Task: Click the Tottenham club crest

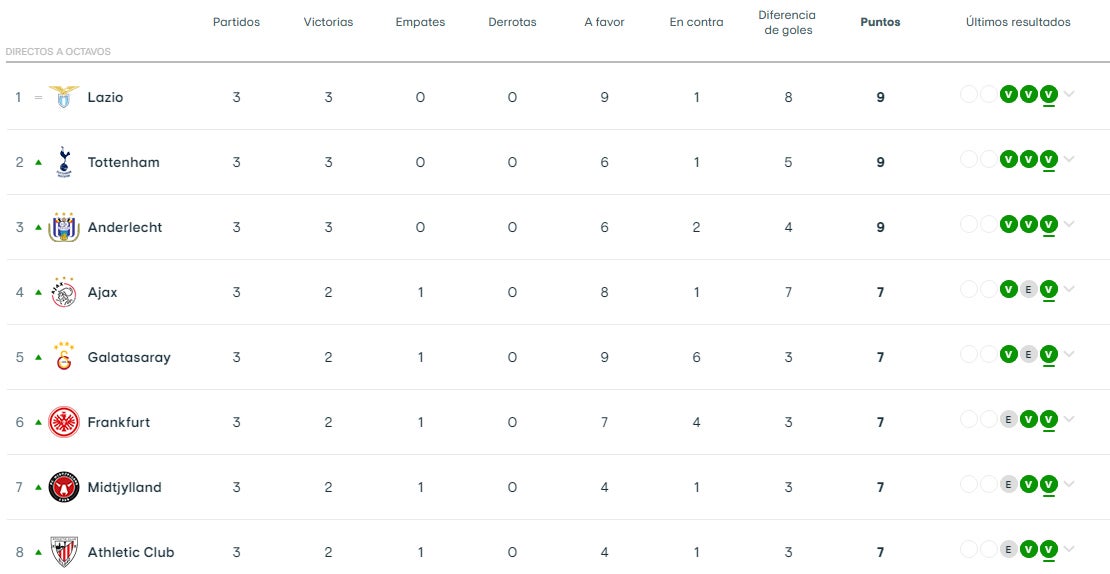Action: pos(64,162)
